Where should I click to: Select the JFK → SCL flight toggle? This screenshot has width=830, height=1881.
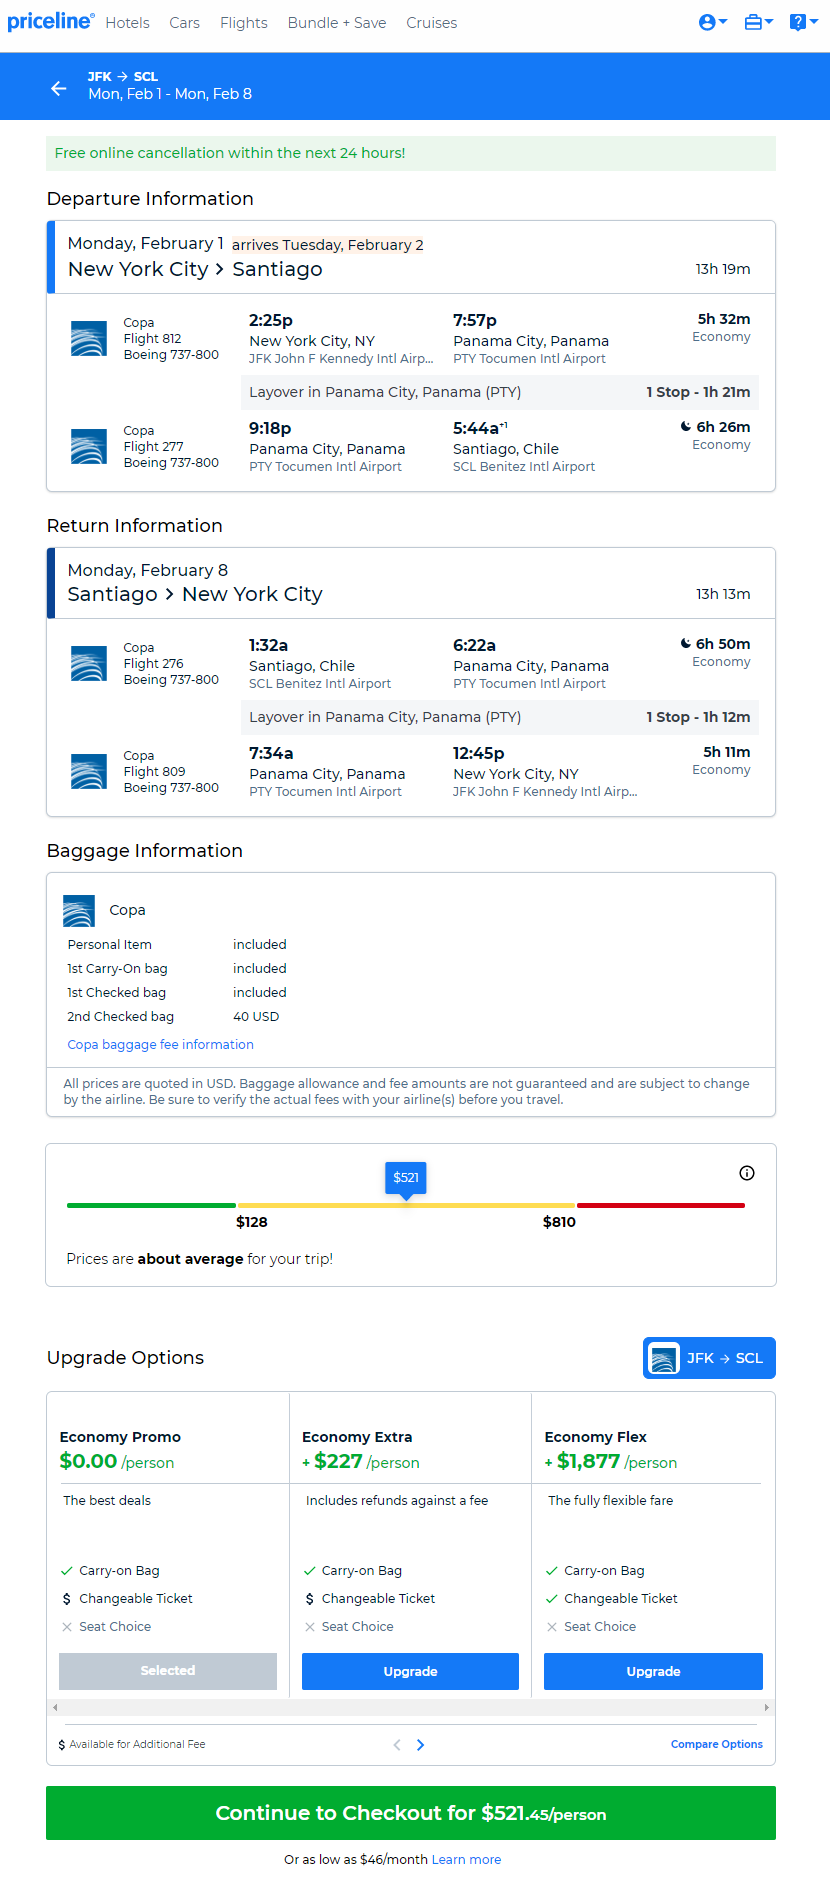coord(709,1358)
